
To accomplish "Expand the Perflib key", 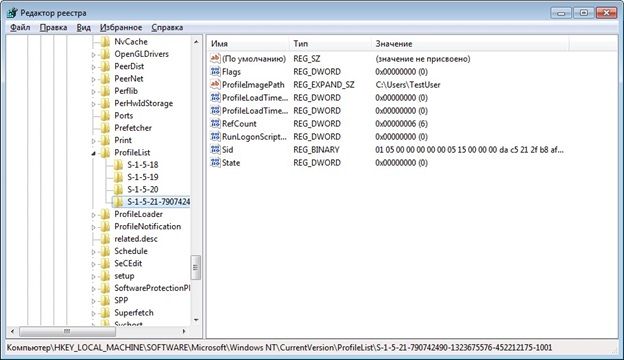I will click(x=94, y=92).
